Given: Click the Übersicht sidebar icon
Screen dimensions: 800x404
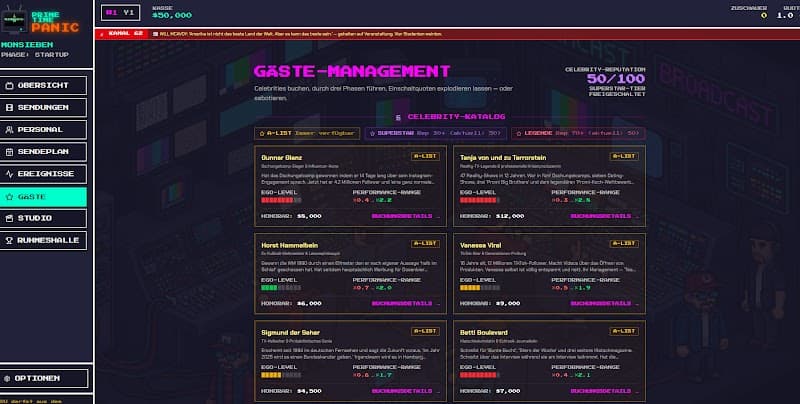Looking at the screenshot, I should pyautogui.click(x=9, y=86).
